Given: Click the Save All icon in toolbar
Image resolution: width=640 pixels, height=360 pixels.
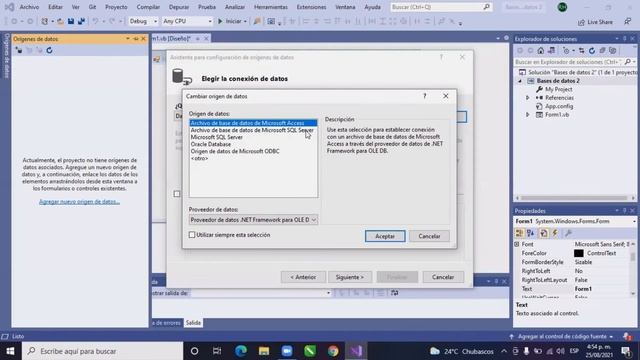Looking at the screenshot, I should (x=81, y=21).
